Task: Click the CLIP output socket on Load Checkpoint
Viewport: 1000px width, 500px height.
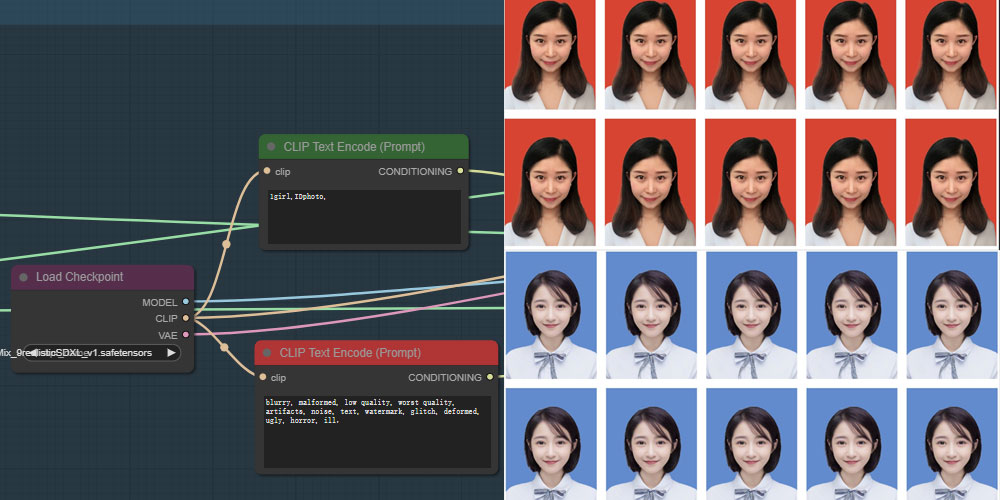Action: pos(186,318)
